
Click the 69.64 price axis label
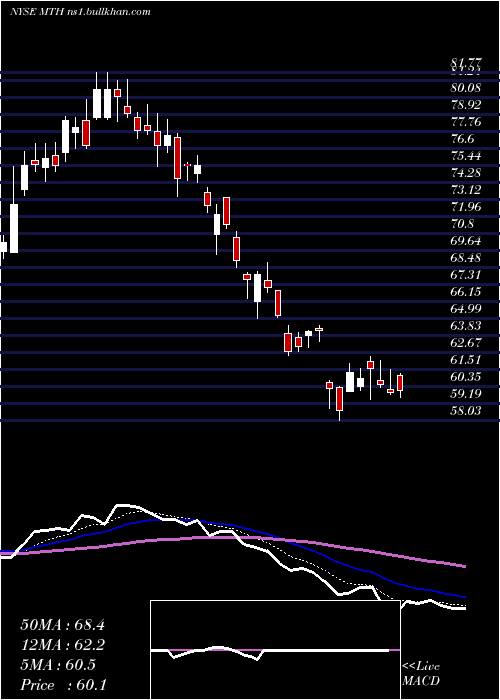pyautogui.click(x=466, y=241)
